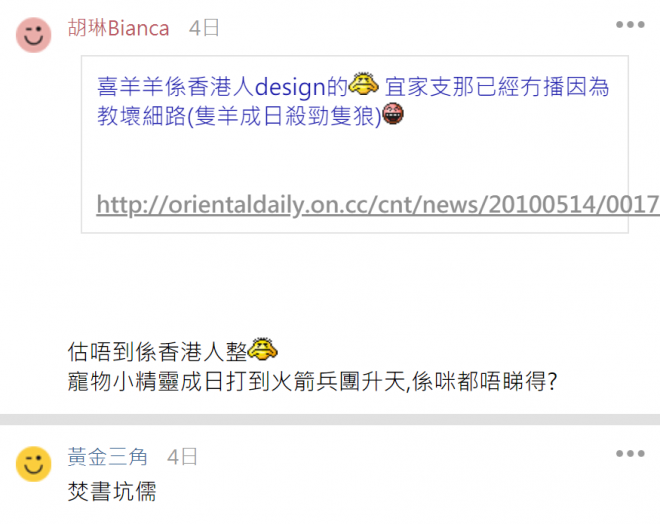Click the sweating emoji after 香港人整
Image resolution: width=660 pixels, height=524 pixels.
[x=263, y=349]
